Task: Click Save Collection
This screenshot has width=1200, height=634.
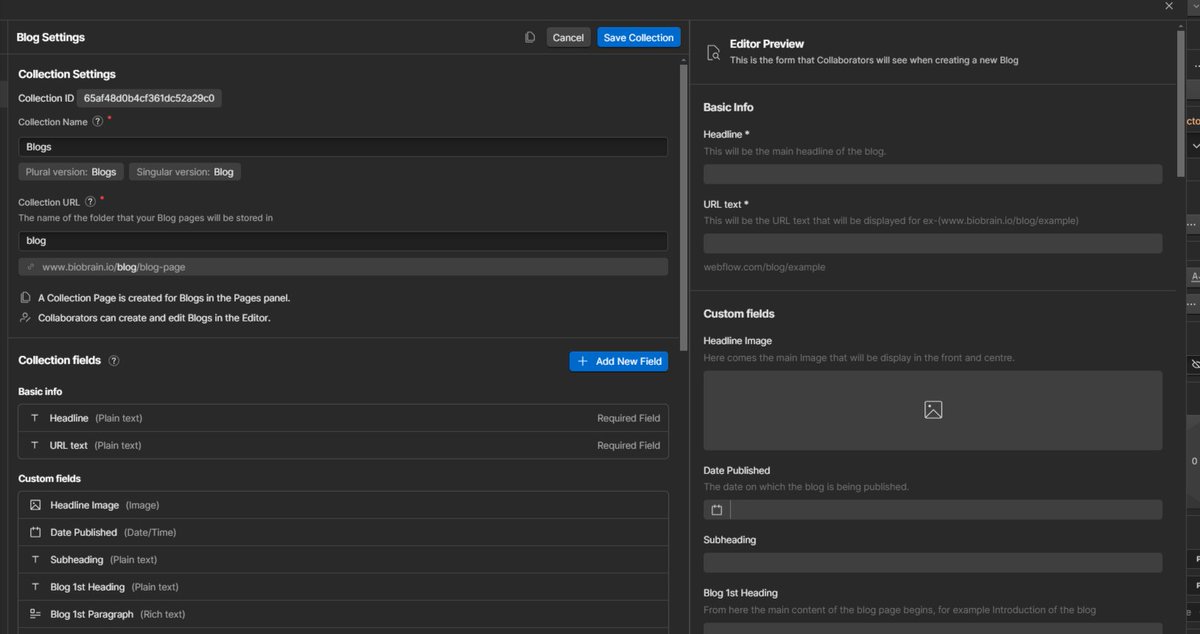Action: point(638,37)
